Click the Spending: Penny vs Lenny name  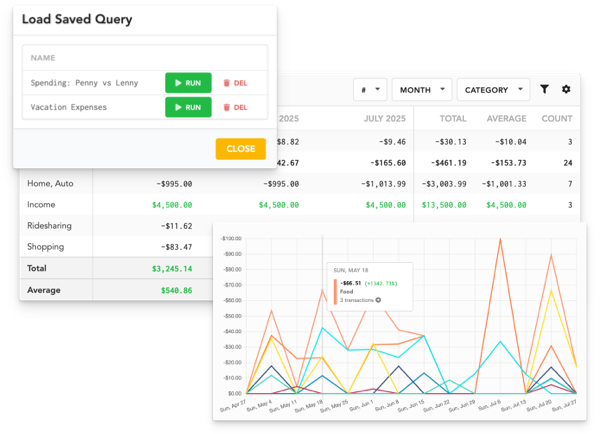pos(84,83)
